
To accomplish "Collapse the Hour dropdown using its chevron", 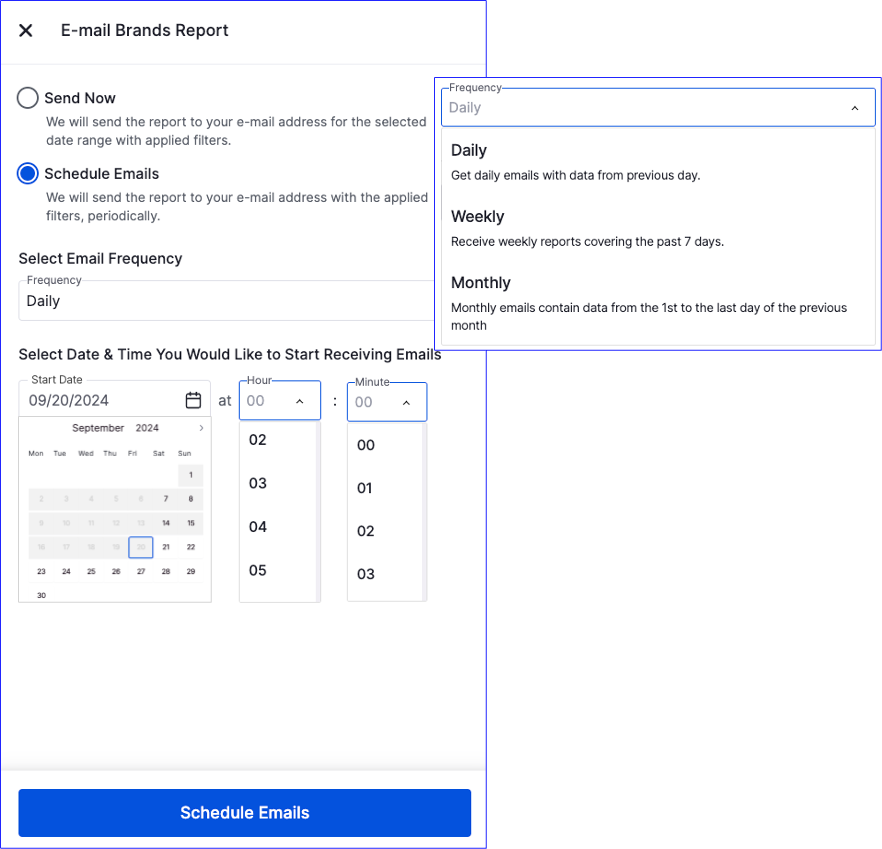I will pos(299,401).
